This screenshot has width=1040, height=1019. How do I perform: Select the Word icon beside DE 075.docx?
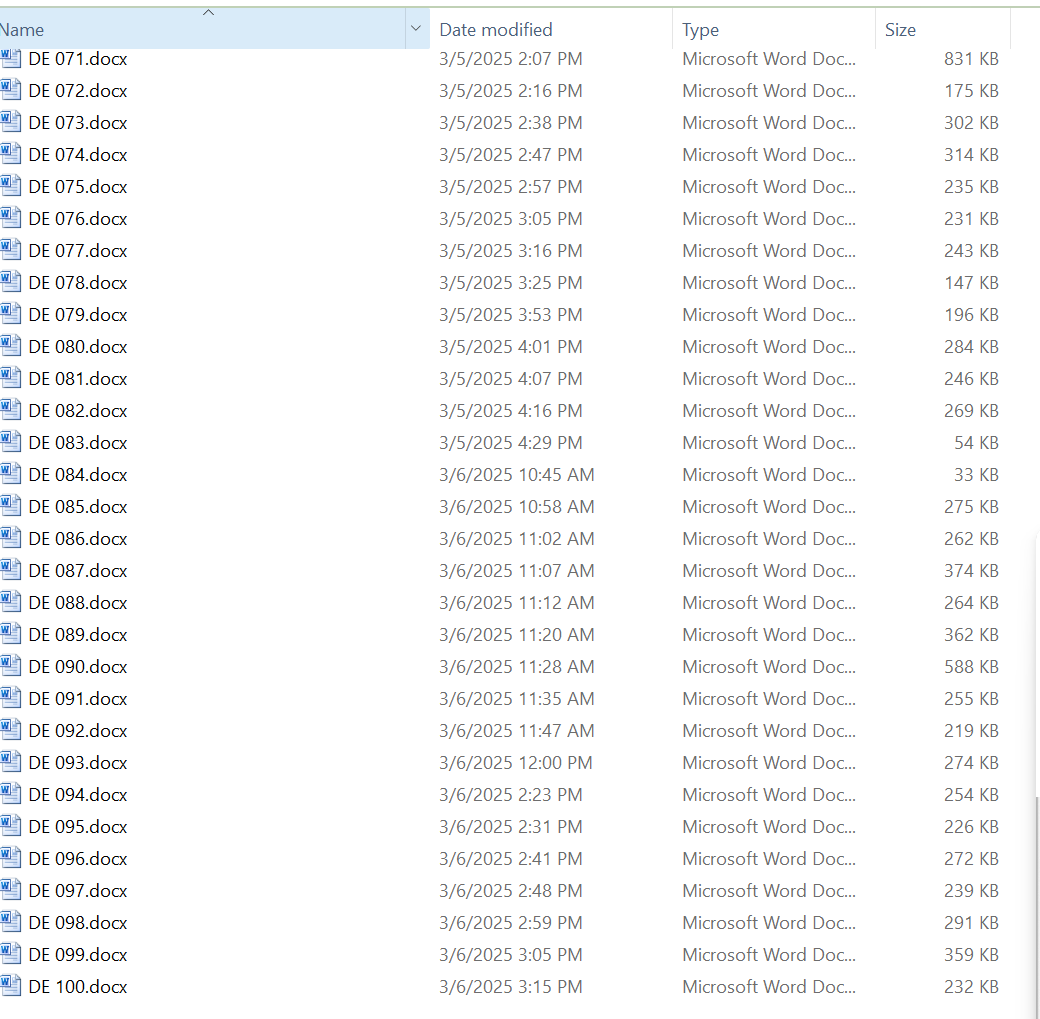pyautogui.click(x=10, y=187)
